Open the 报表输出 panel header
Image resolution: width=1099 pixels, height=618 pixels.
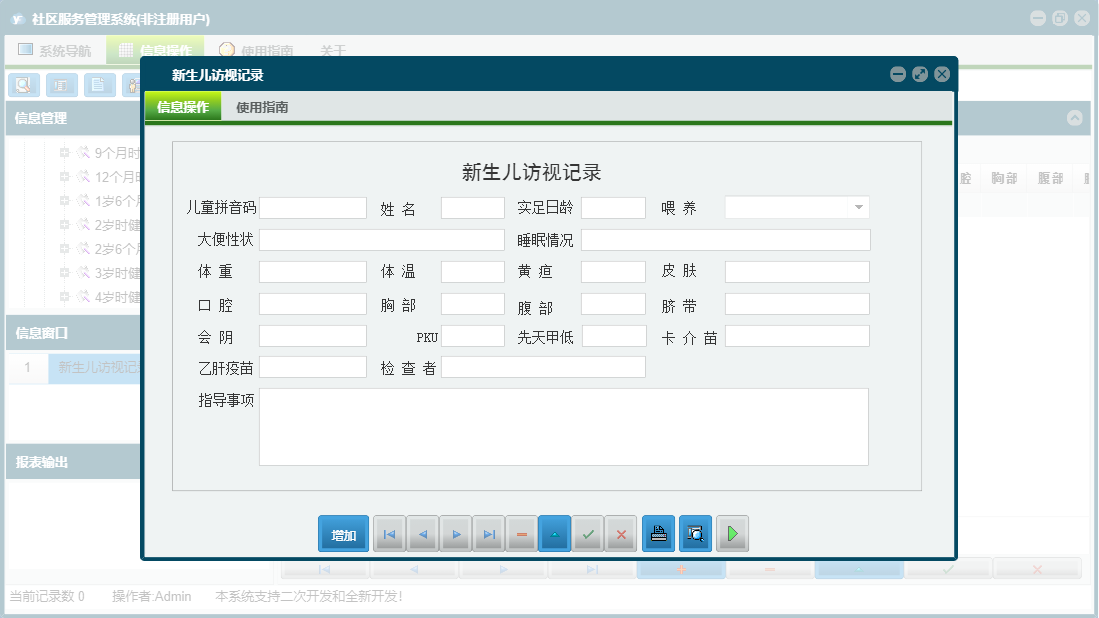[74, 462]
